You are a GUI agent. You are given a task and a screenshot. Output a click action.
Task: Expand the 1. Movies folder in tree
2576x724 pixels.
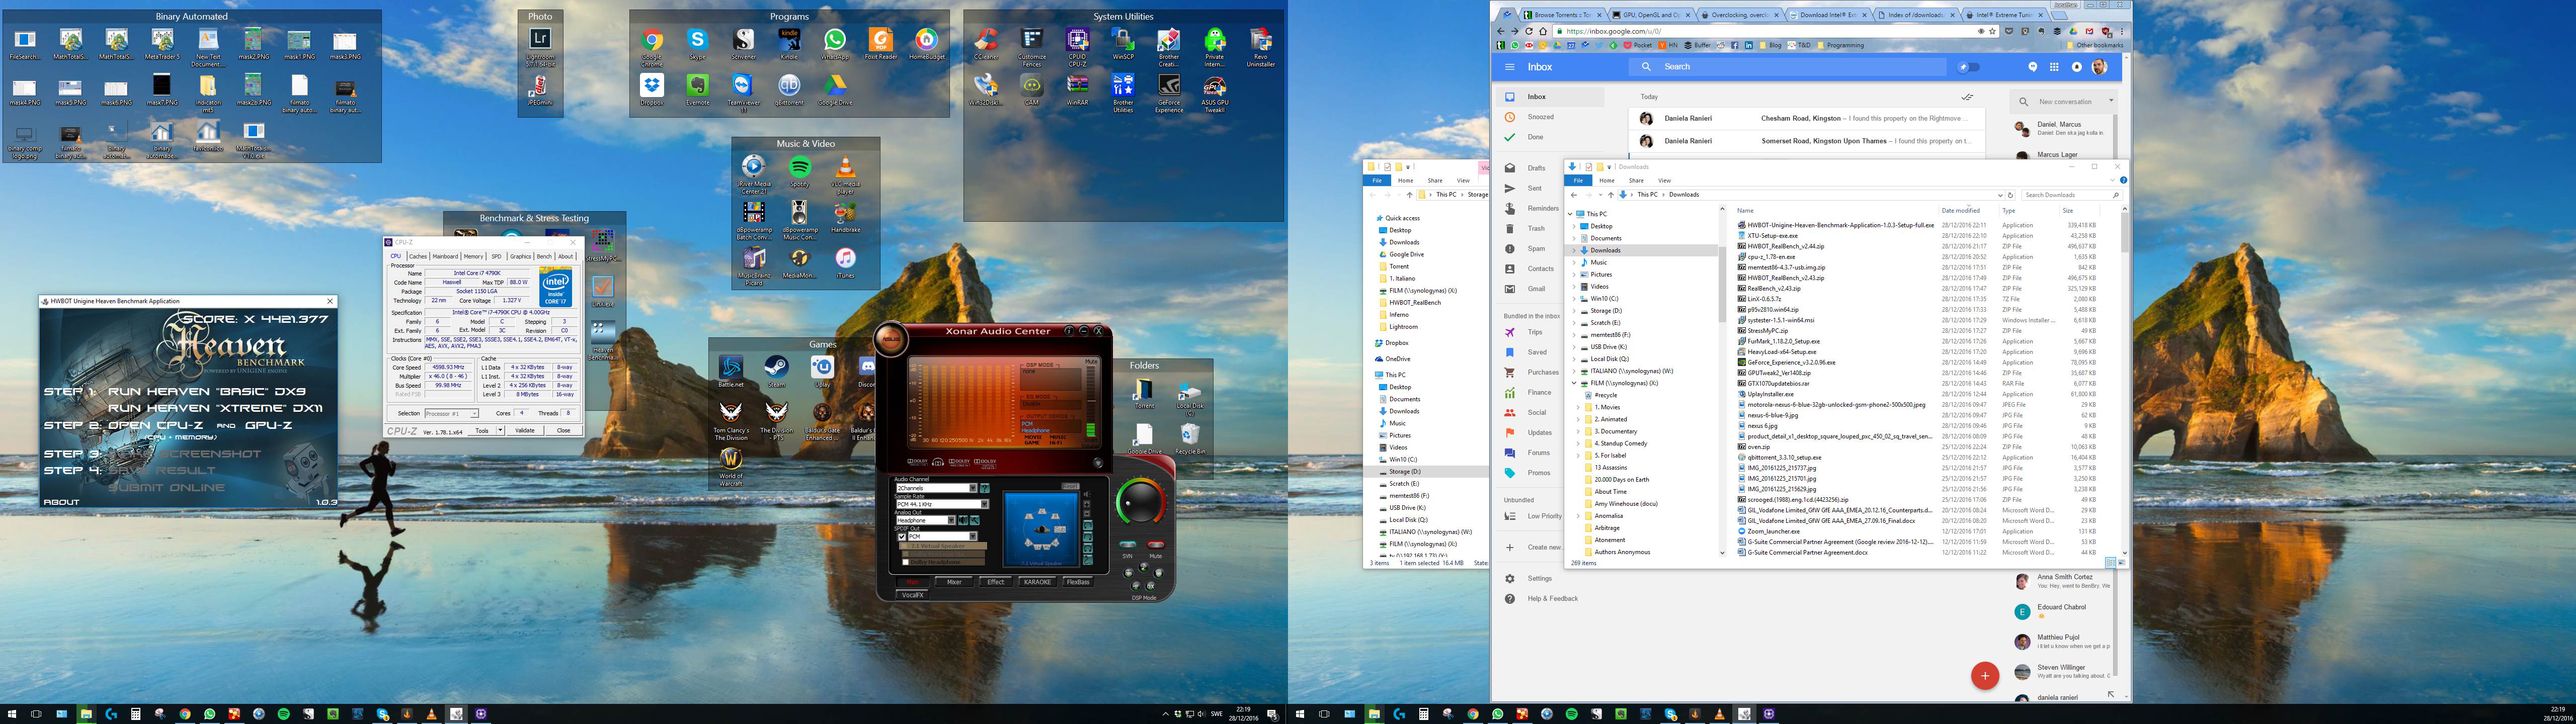pyautogui.click(x=1578, y=407)
